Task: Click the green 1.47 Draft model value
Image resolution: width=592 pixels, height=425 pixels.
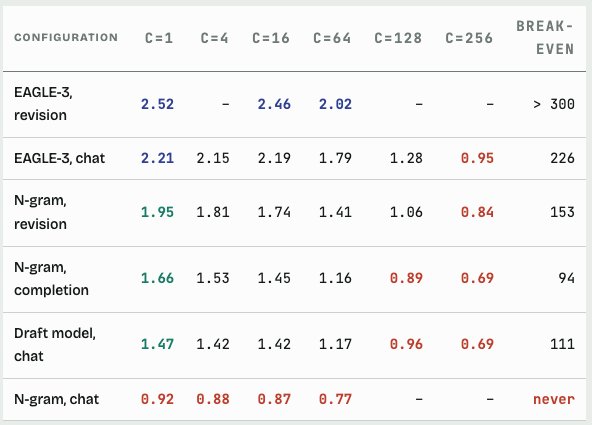Action: click(x=157, y=344)
